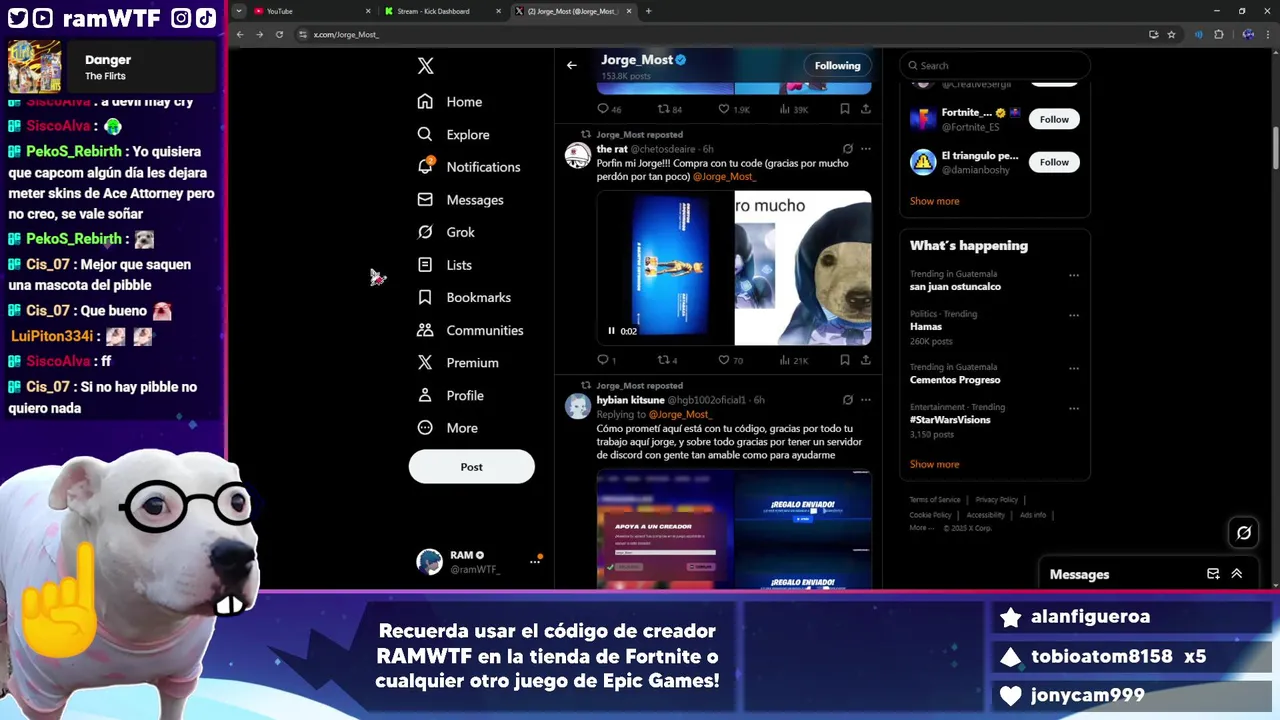Image resolution: width=1280 pixels, height=720 pixels.
Task: Show more trends under What's happening
Action: 934,464
